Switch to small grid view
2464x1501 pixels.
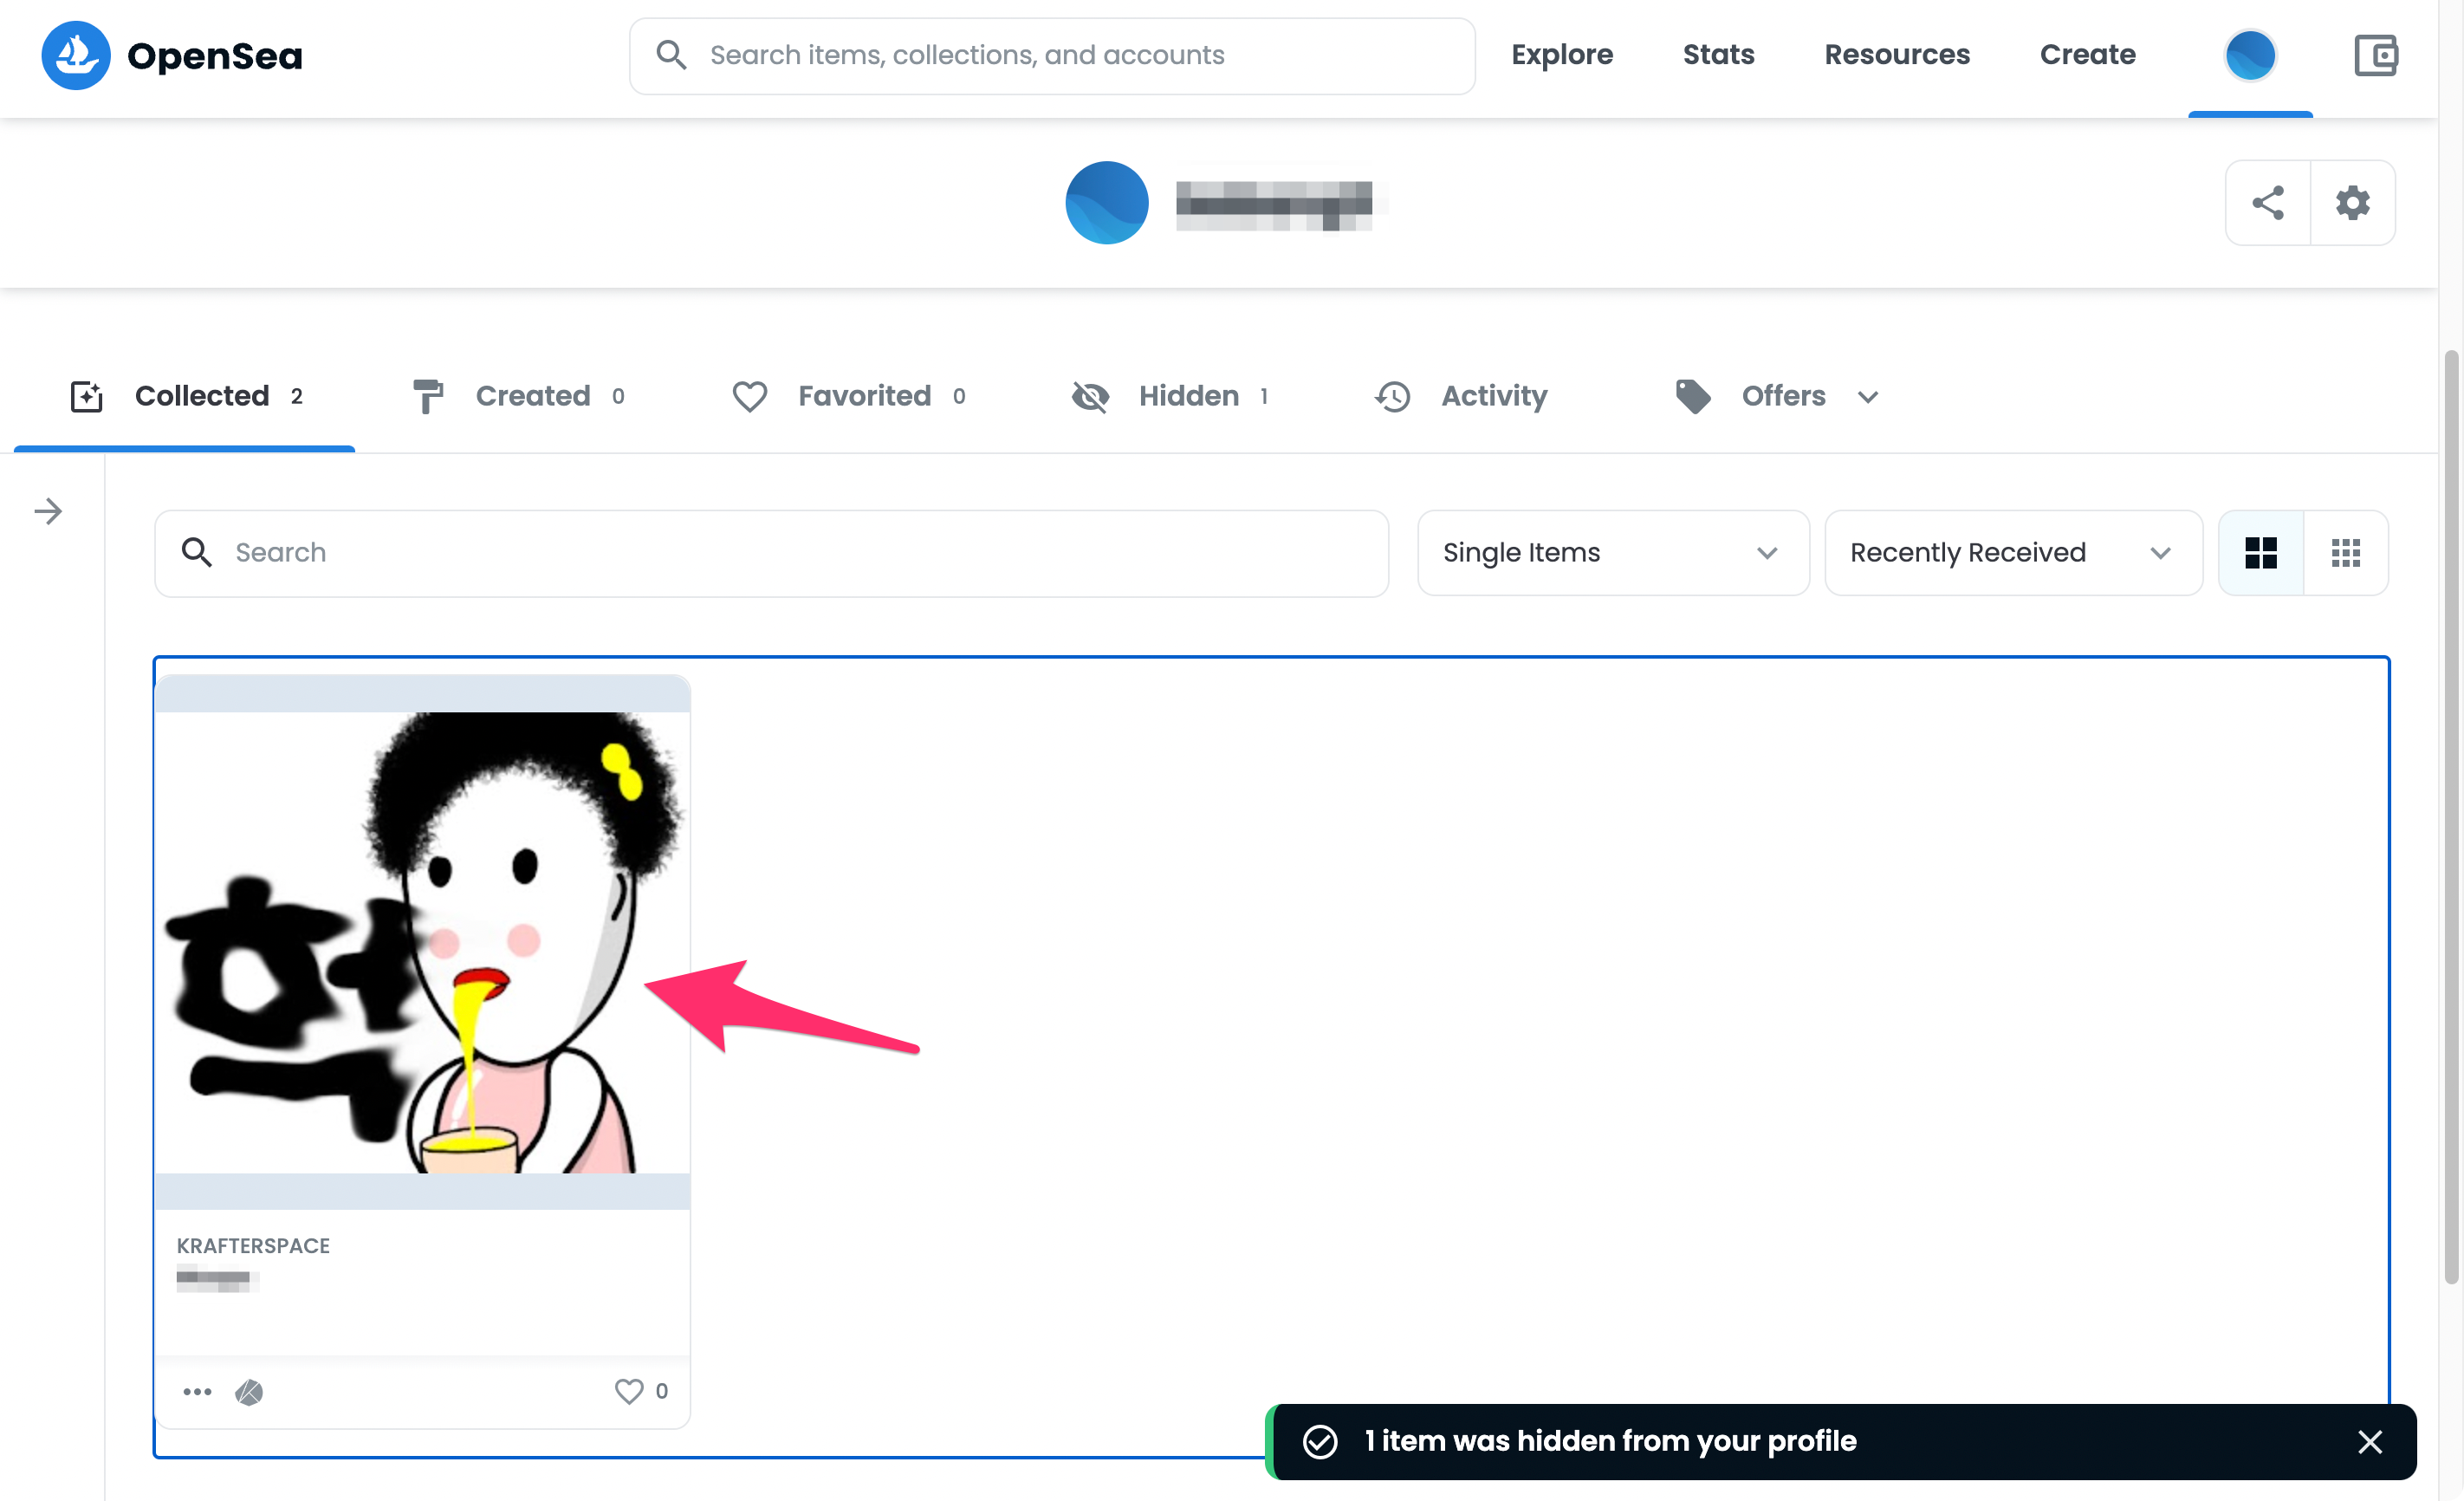point(2345,553)
